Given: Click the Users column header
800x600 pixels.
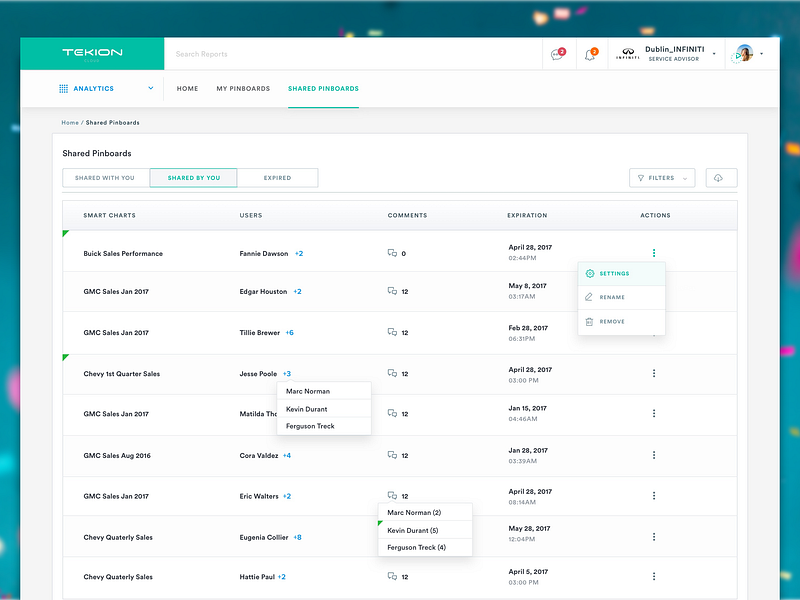Looking at the screenshot, I should point(251,215).
